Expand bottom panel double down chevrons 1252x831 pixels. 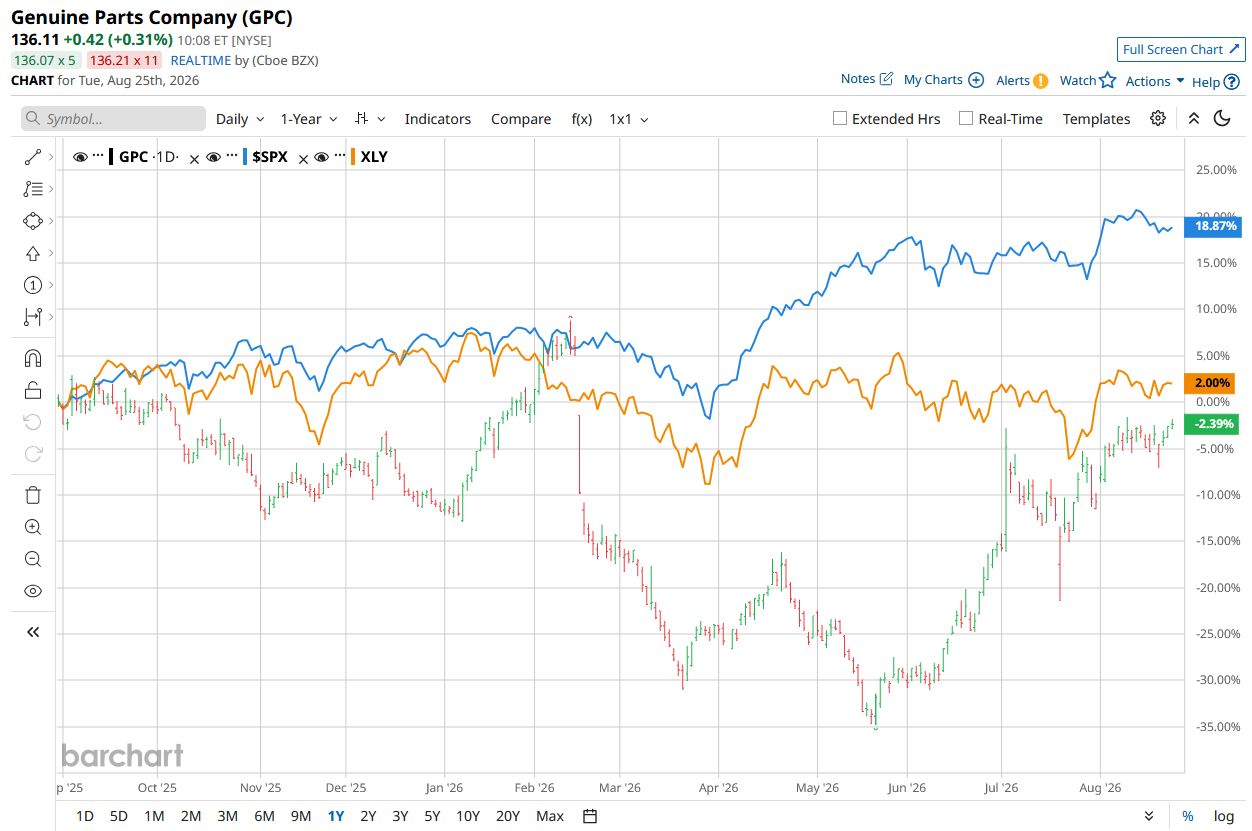pyautogui.click(x=1149, y=816)
